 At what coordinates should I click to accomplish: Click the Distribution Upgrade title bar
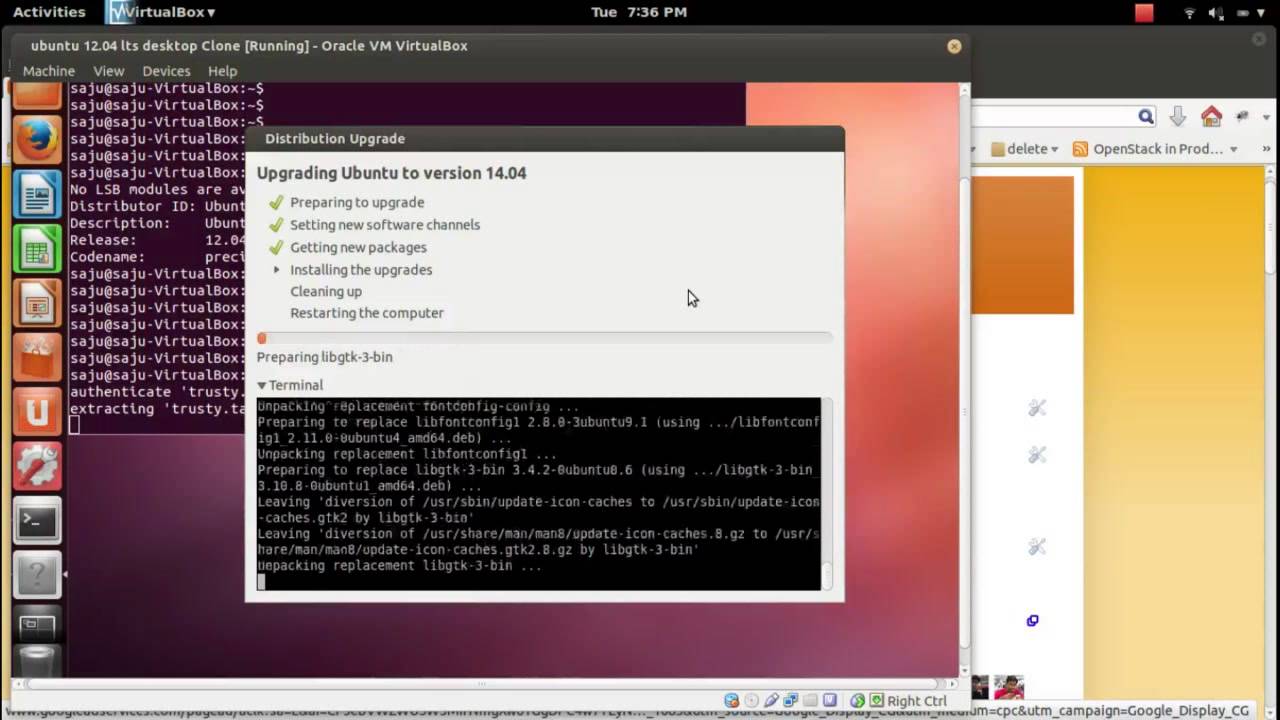[544, 139]
